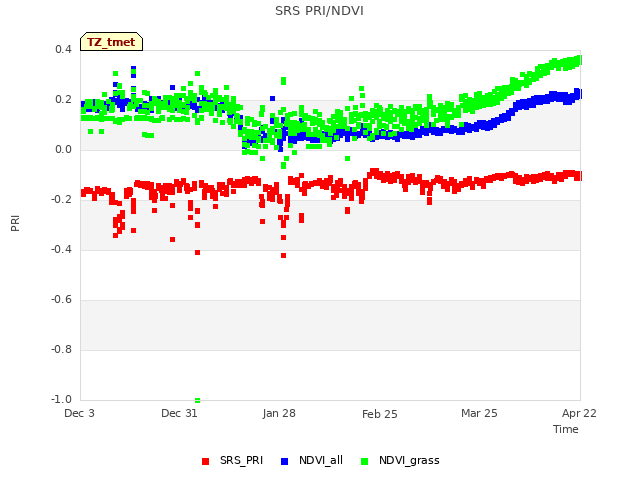The height and width of the screenshot is (480, 640).
Task: Click the green NDVI_grass legend swatch
Action: [x=364, y=461]
